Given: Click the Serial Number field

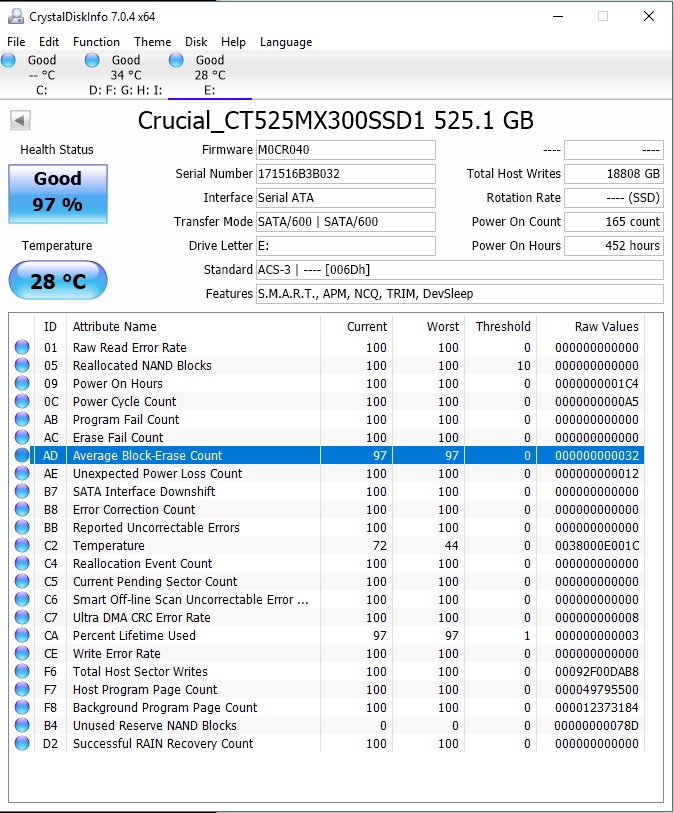Looking at the screenshot, I should [x=346, y=174].
